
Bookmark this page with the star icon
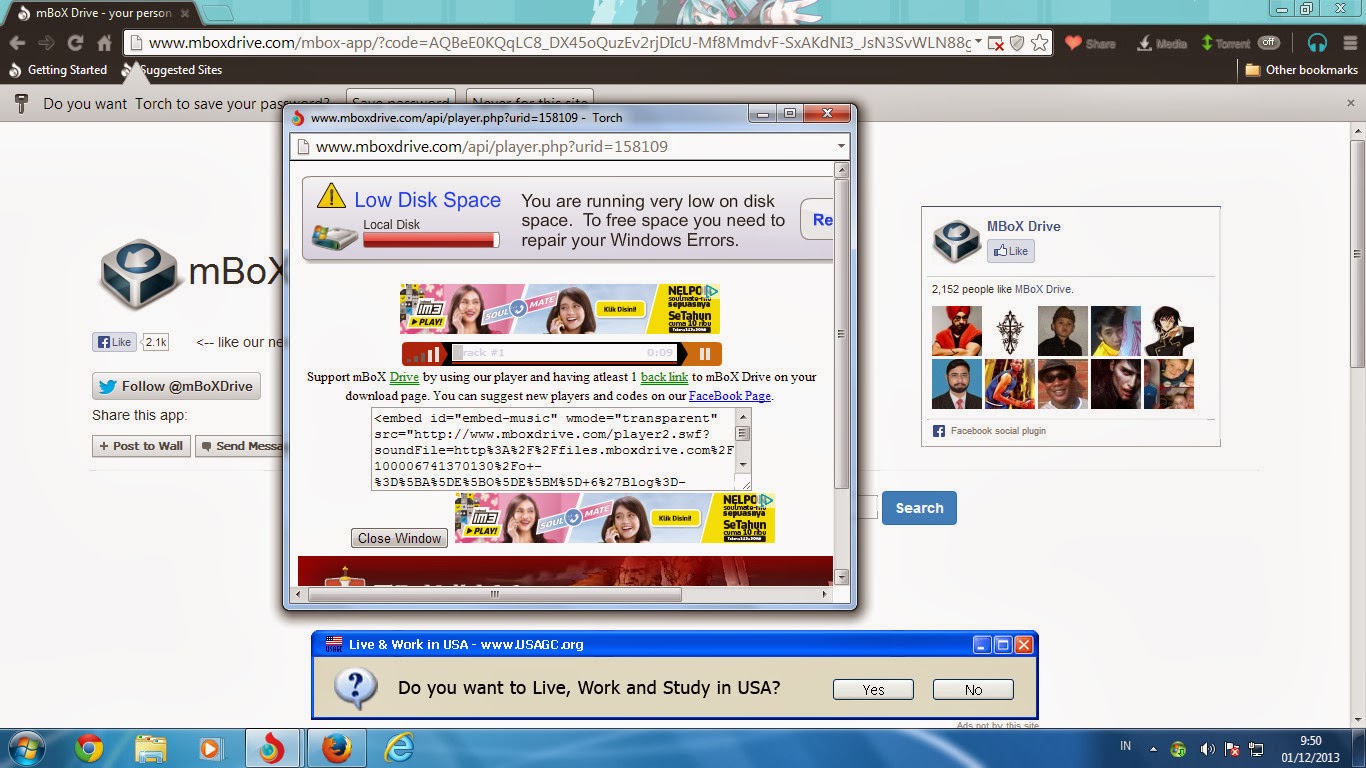tap(1039, 43)
